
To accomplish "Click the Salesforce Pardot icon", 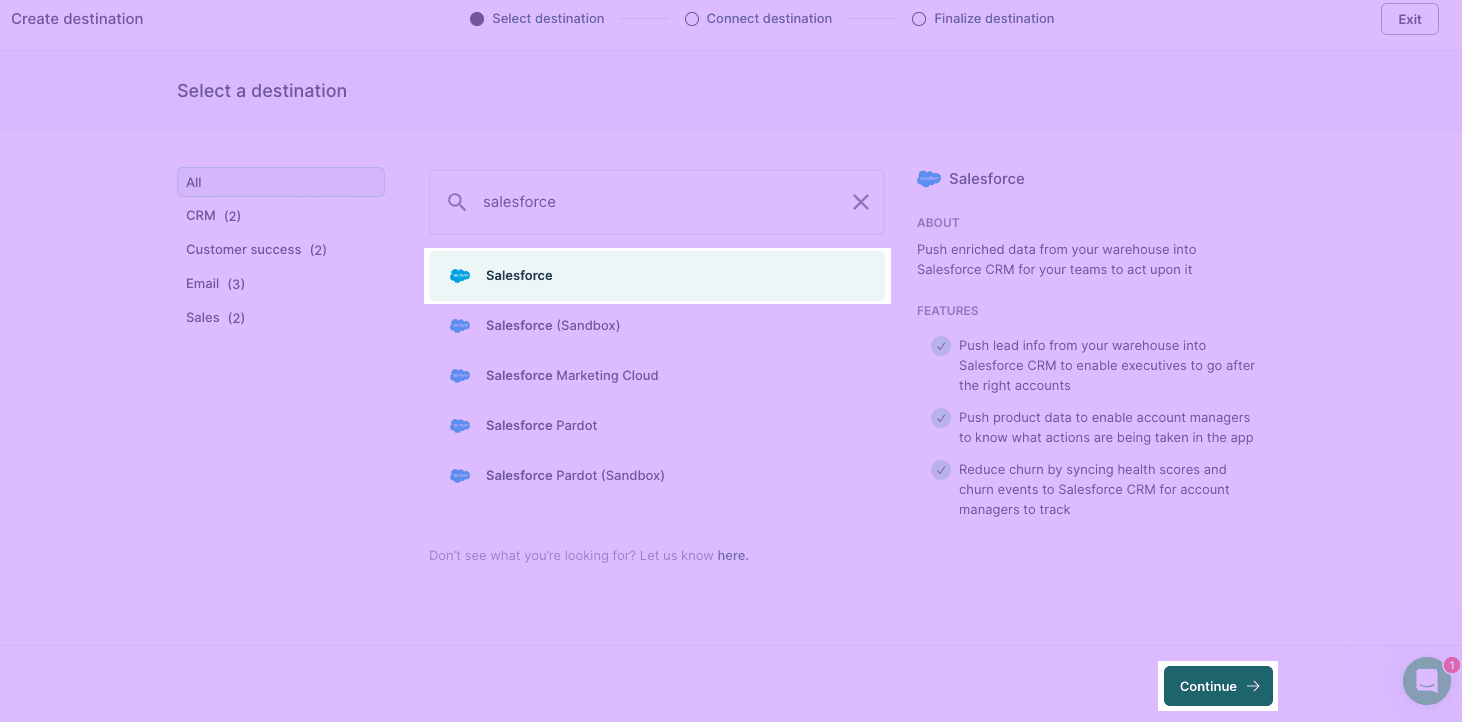I will tap(460, 425).
